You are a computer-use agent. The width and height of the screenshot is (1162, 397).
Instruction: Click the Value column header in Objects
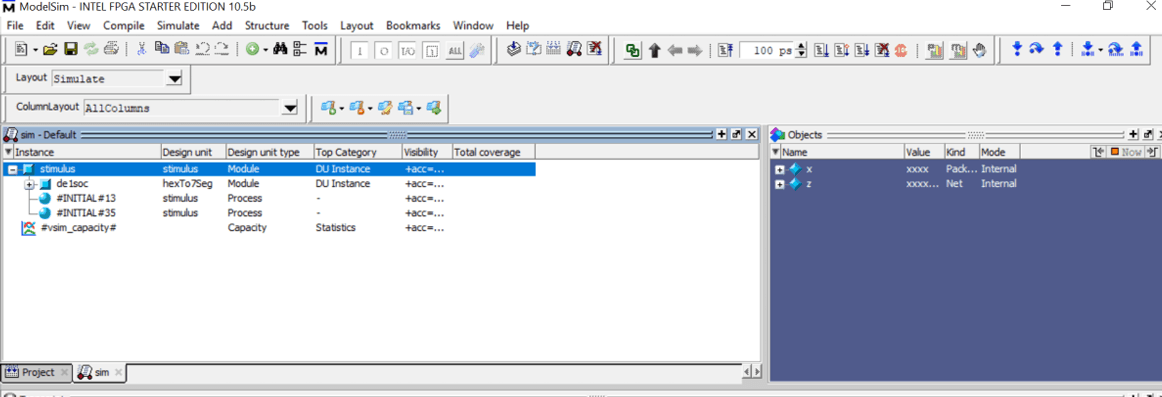923,152
